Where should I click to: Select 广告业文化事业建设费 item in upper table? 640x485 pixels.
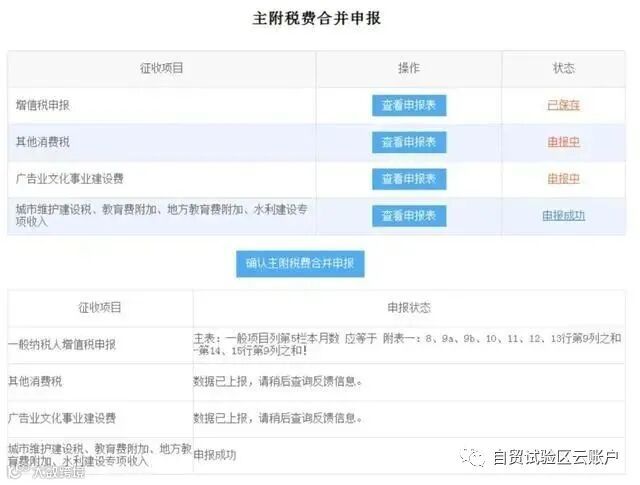click(69, 179)
